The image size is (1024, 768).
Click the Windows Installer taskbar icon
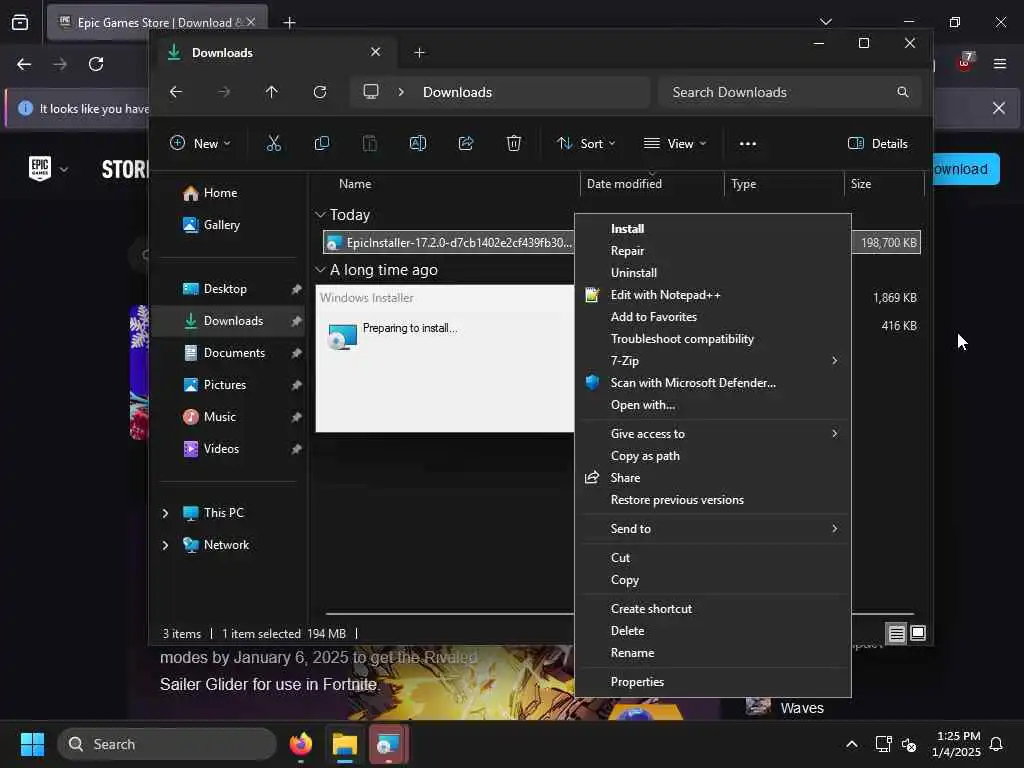tap(389, 744)
